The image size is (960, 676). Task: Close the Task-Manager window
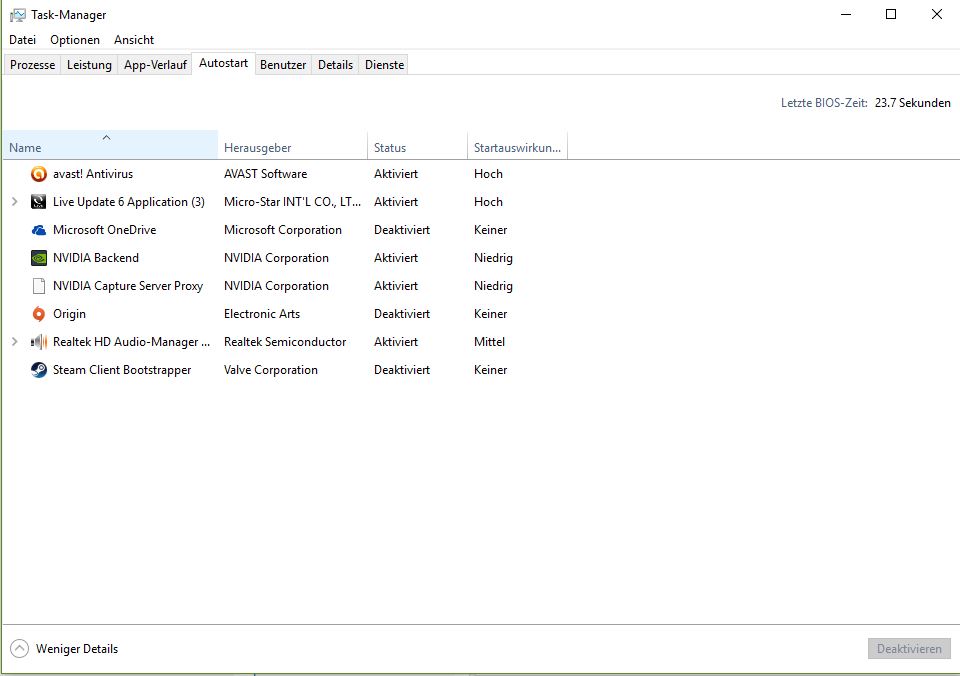point(937,14)
